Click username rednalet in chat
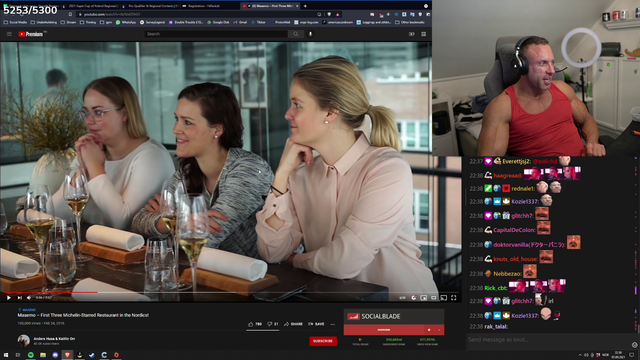 click(523, 189)
